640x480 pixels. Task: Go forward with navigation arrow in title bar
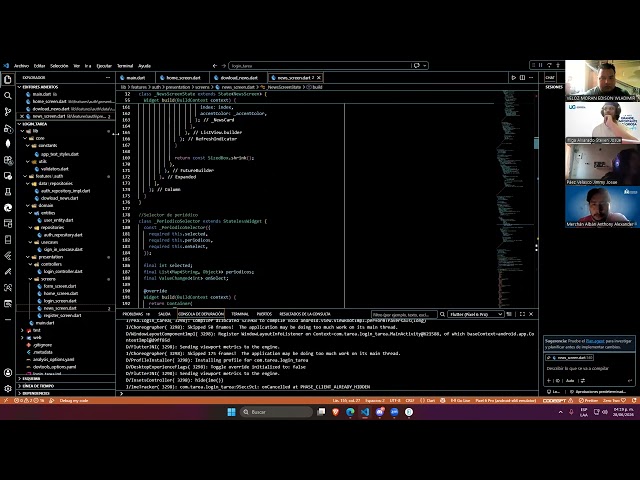pos(223,65)
